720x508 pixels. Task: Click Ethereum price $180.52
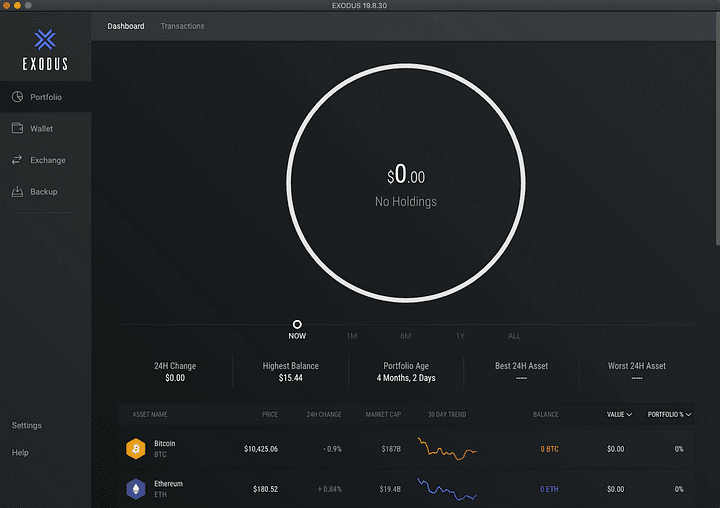tap(265, 489)
